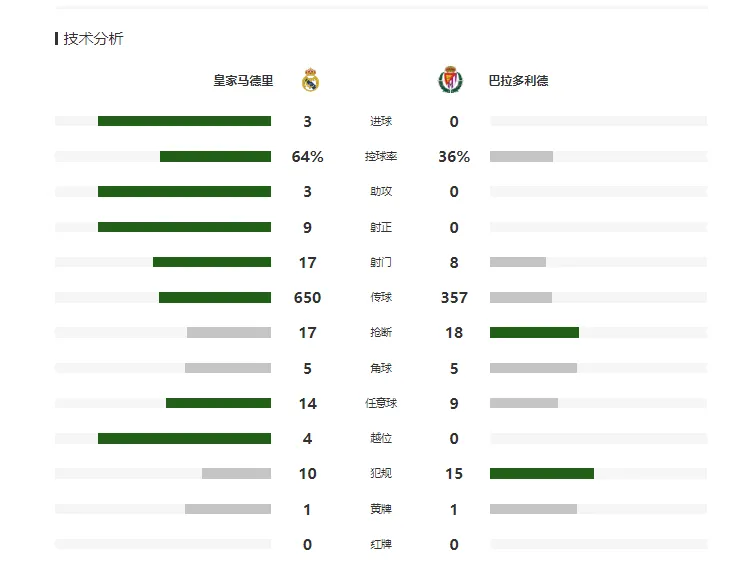Click Valladolid's green 抢断 tackles bar

[534, 333]
